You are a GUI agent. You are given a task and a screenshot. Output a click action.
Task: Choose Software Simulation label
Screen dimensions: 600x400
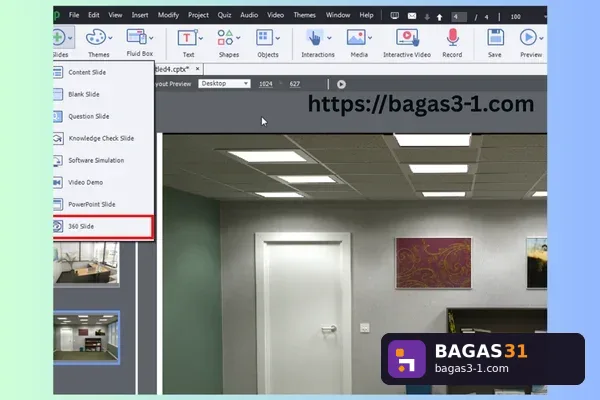coord(96,160)
